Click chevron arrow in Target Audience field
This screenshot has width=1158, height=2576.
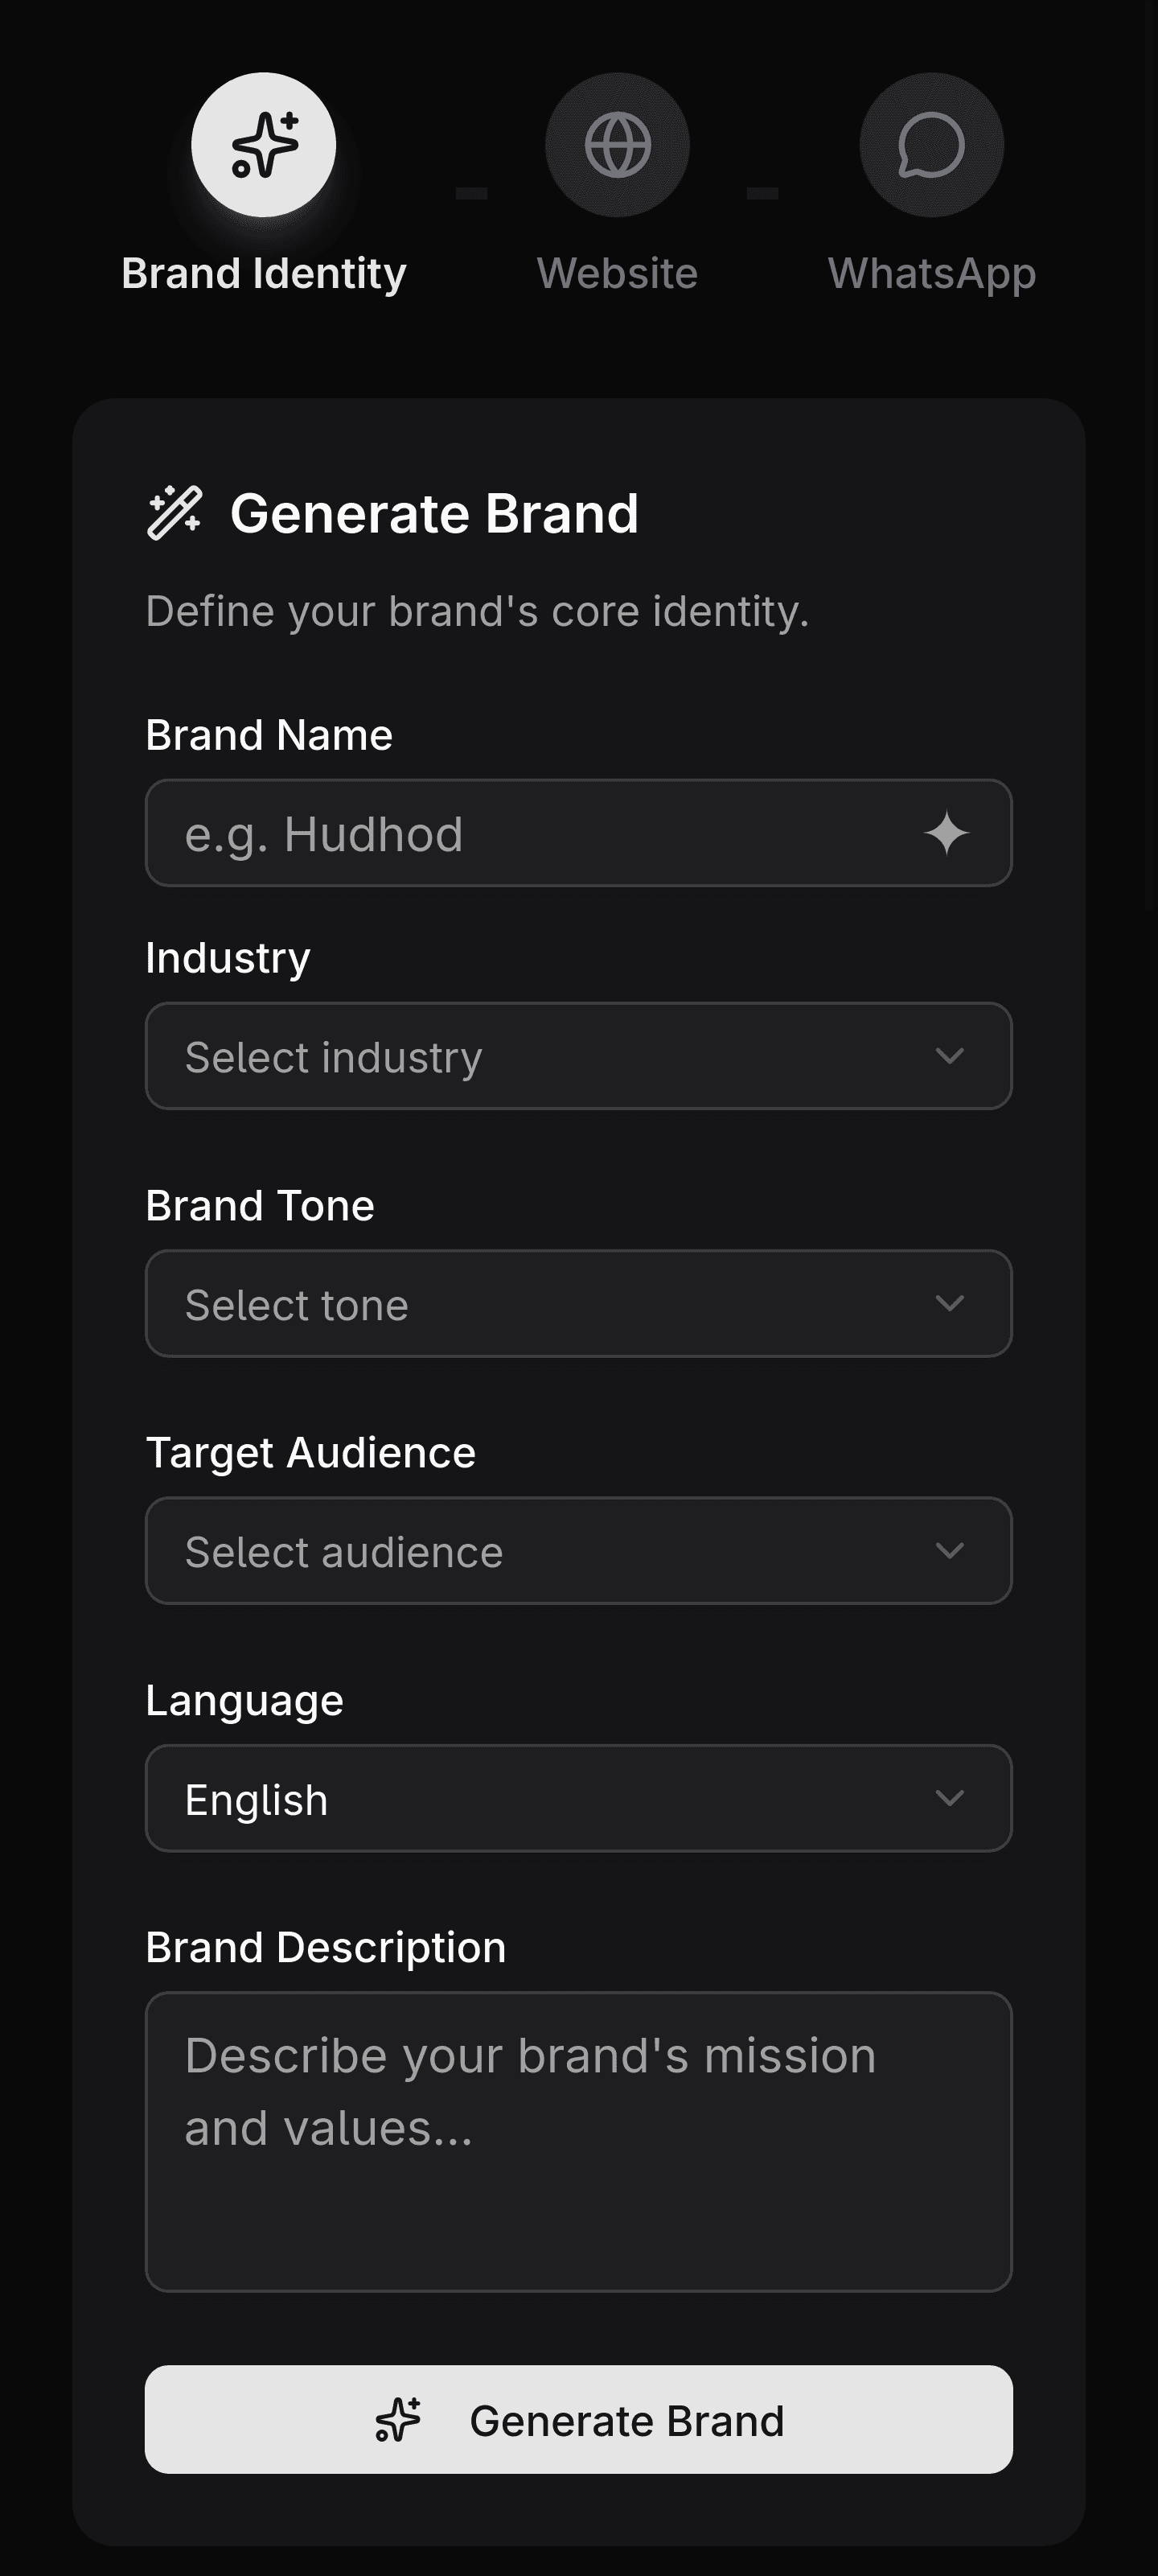pos(949,1551)
